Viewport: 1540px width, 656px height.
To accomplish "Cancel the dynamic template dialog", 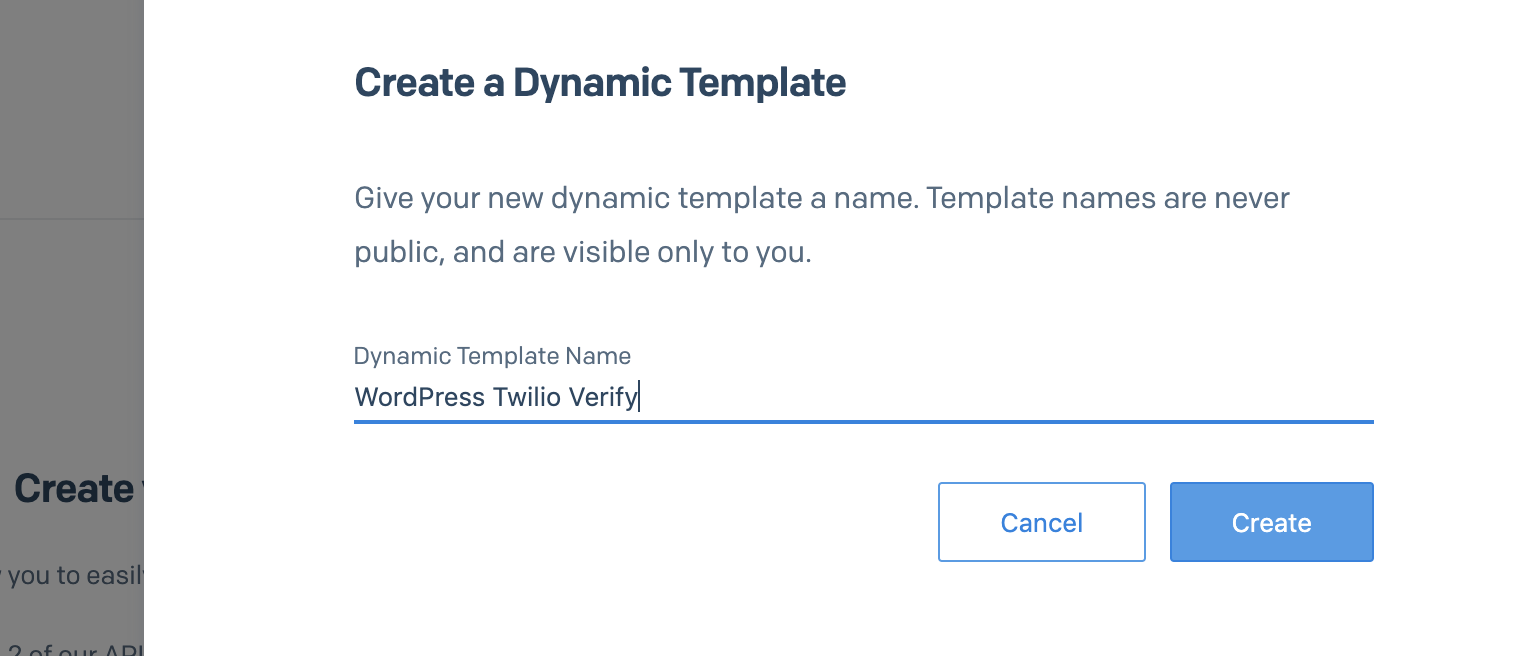I will [1041, 522].
